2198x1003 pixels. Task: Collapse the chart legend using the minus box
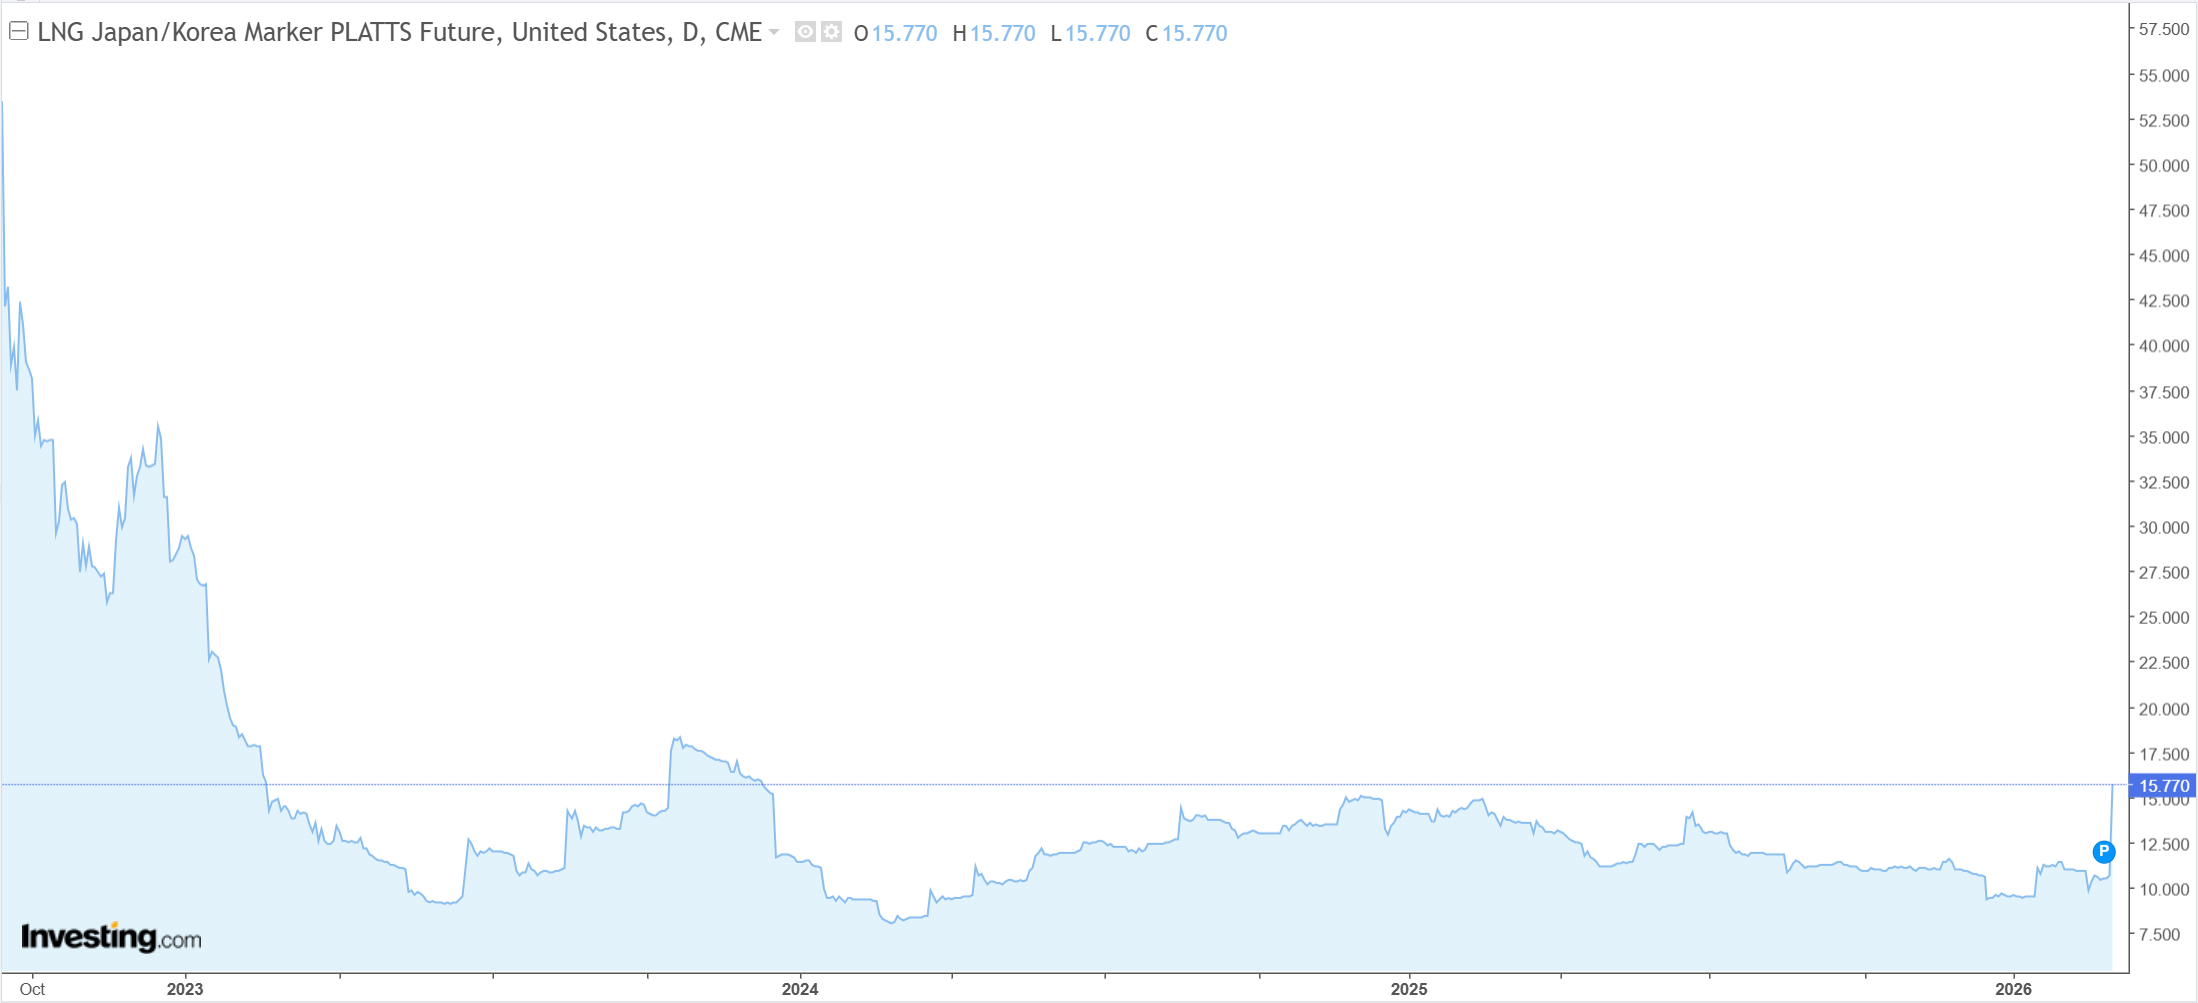(x=18, y=32)
